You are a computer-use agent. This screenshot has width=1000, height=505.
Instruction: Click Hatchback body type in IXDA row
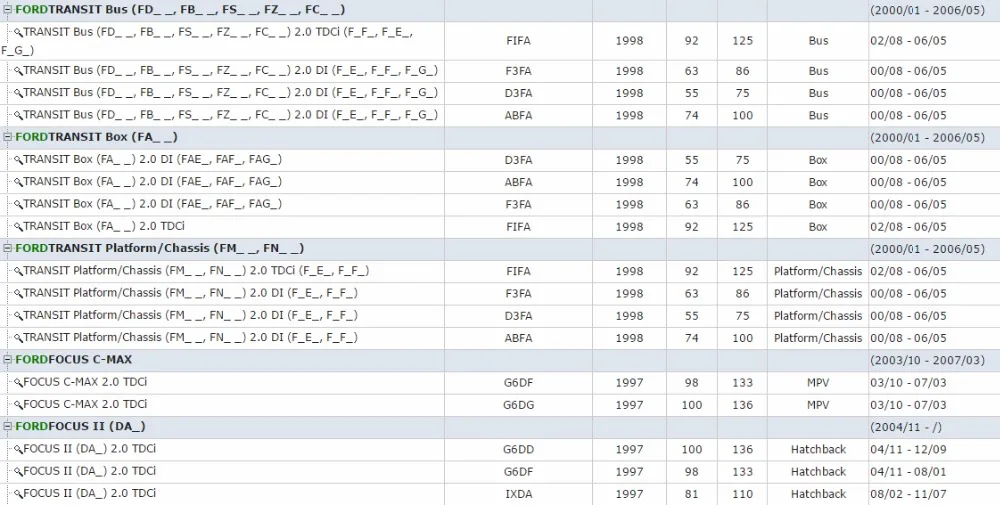pyautogui.click(x=818, y=494)
